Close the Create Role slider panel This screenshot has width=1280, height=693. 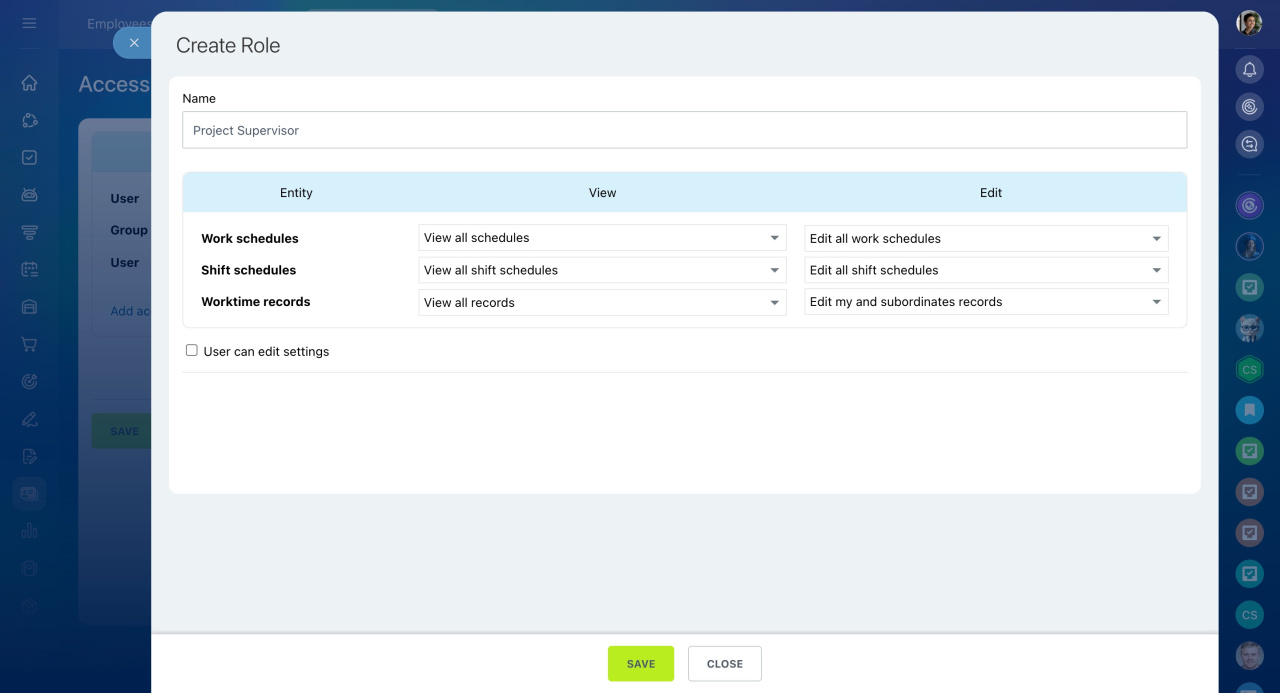click(x=134, y=43)
